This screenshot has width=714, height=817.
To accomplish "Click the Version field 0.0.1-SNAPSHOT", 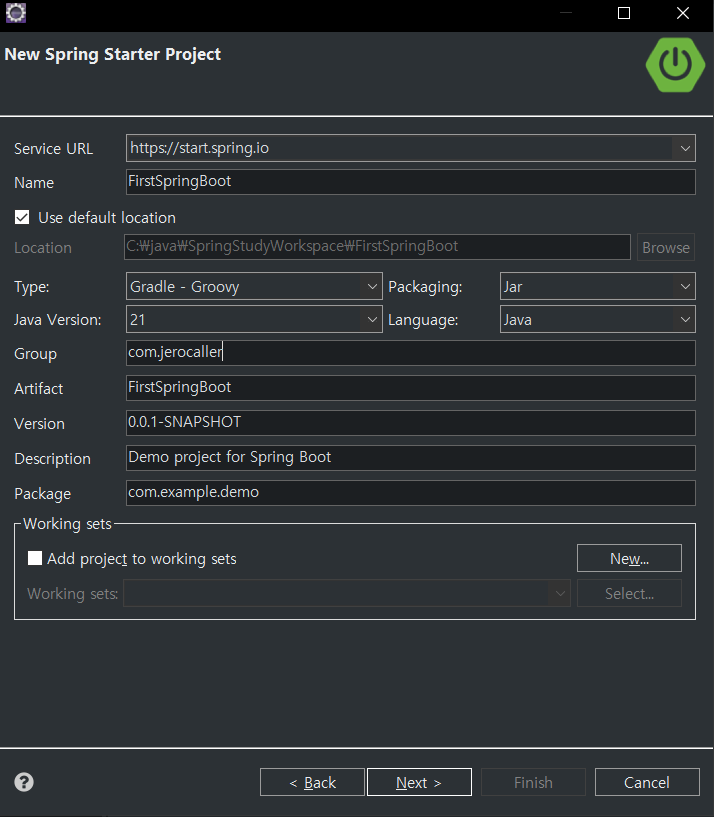I will pyautogui.click(x=411, y=423).
